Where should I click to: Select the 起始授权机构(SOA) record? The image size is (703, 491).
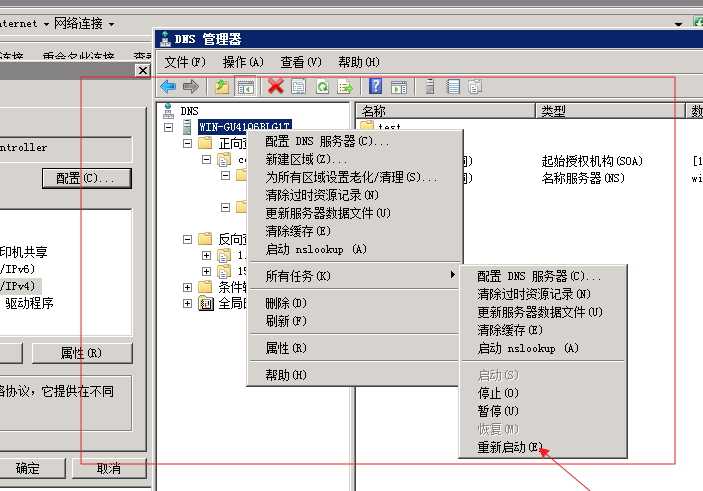click(592, 161)
